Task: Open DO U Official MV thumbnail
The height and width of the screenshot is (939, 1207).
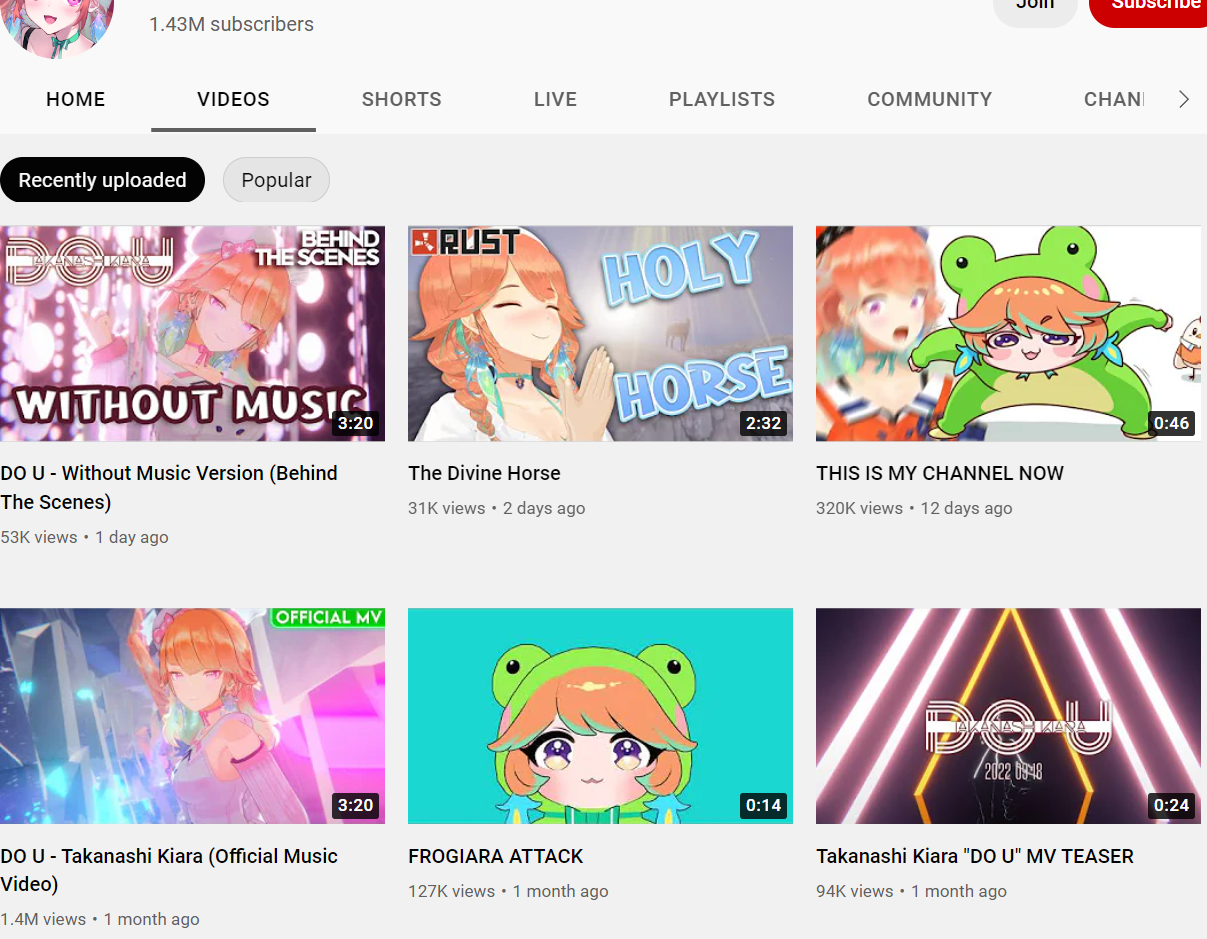Action: point(192,716)
